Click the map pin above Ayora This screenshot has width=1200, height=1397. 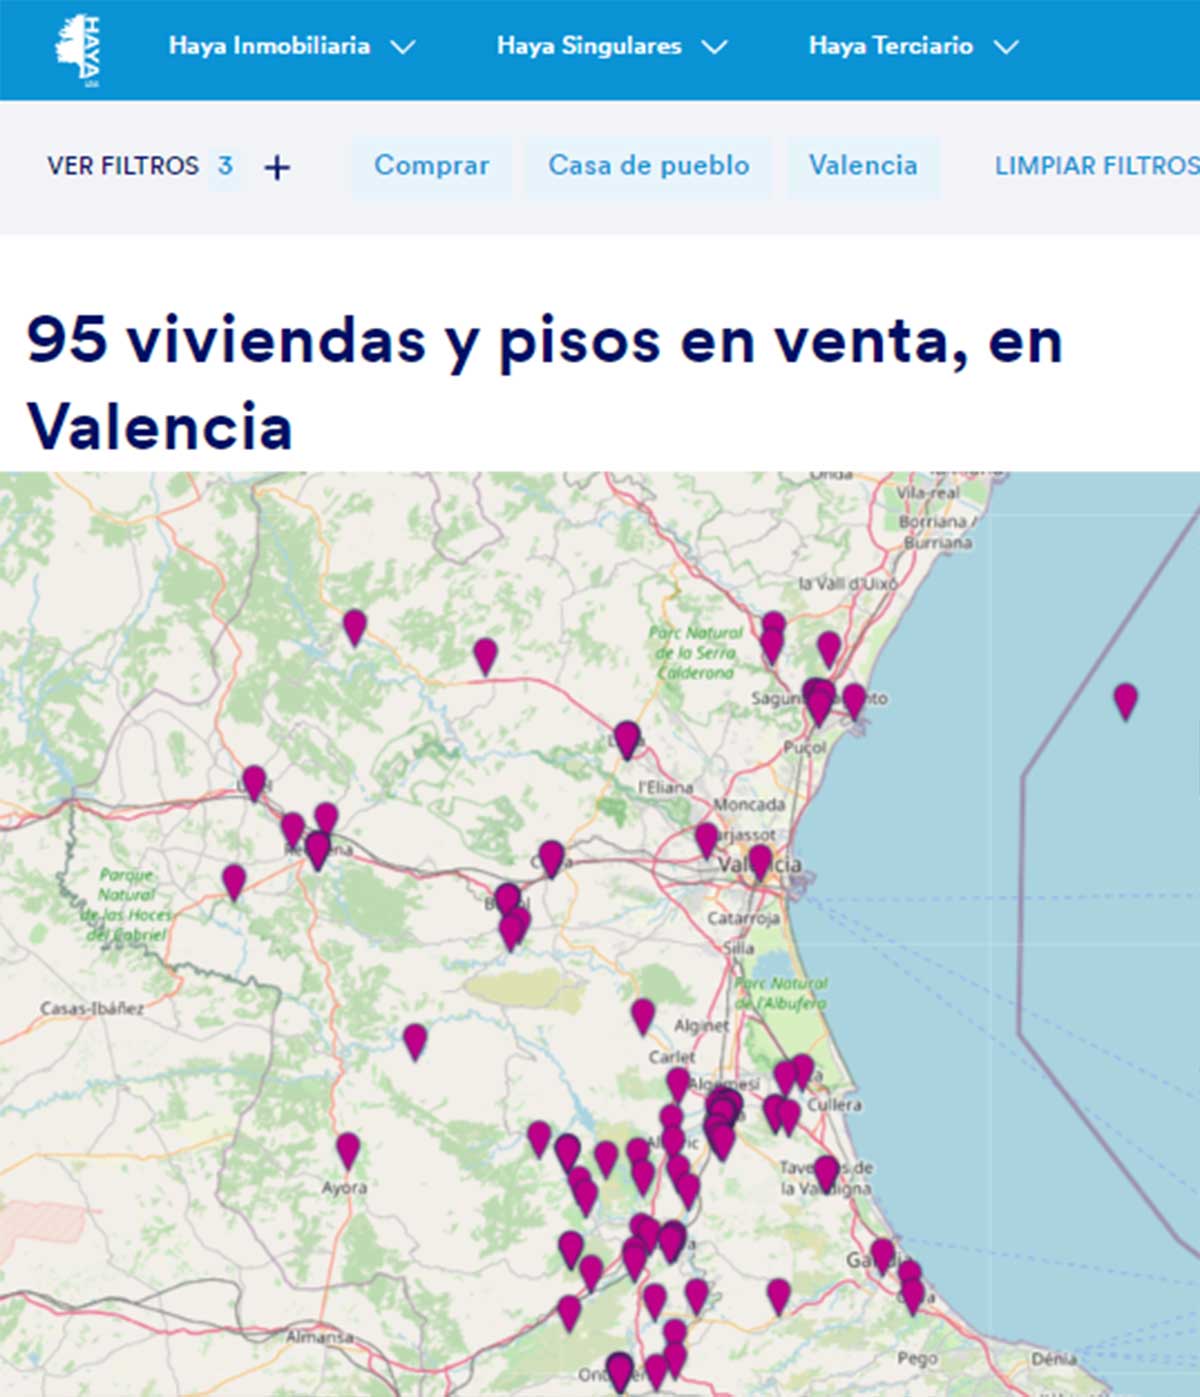347,1149
